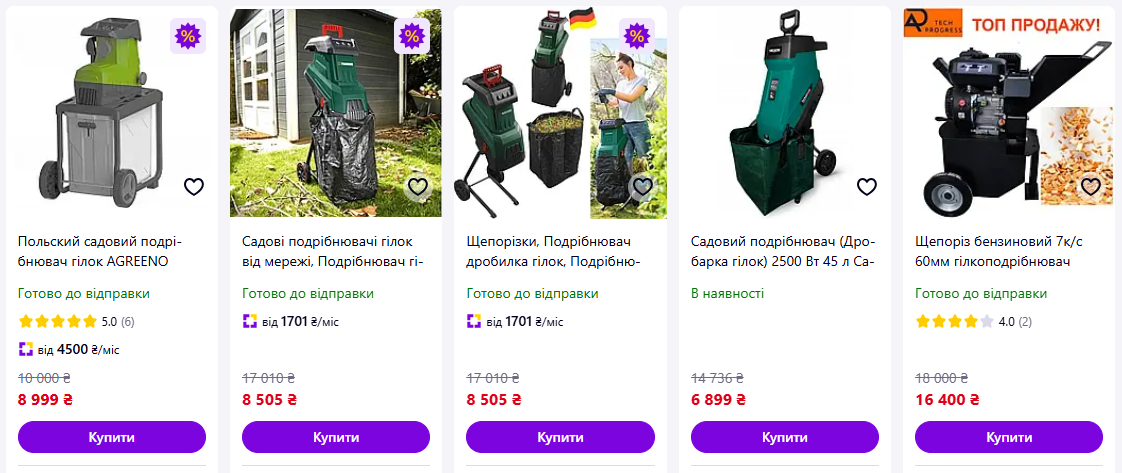This screenshot has height=473, width=1122.
Task: Favorite the gasoline Щепоріз бензиновий chipper
Action: click(x=1091, y=187)
